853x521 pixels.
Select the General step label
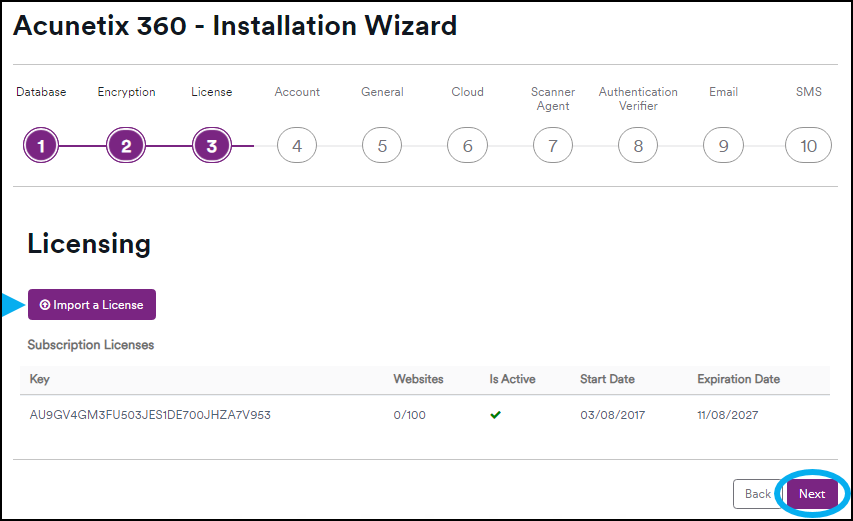[x=382, y=92]
